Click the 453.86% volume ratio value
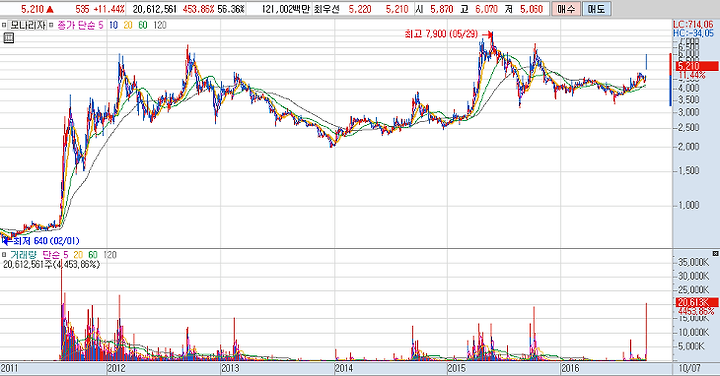The height and width of the screenshot is (376, 720). point(198,9)
